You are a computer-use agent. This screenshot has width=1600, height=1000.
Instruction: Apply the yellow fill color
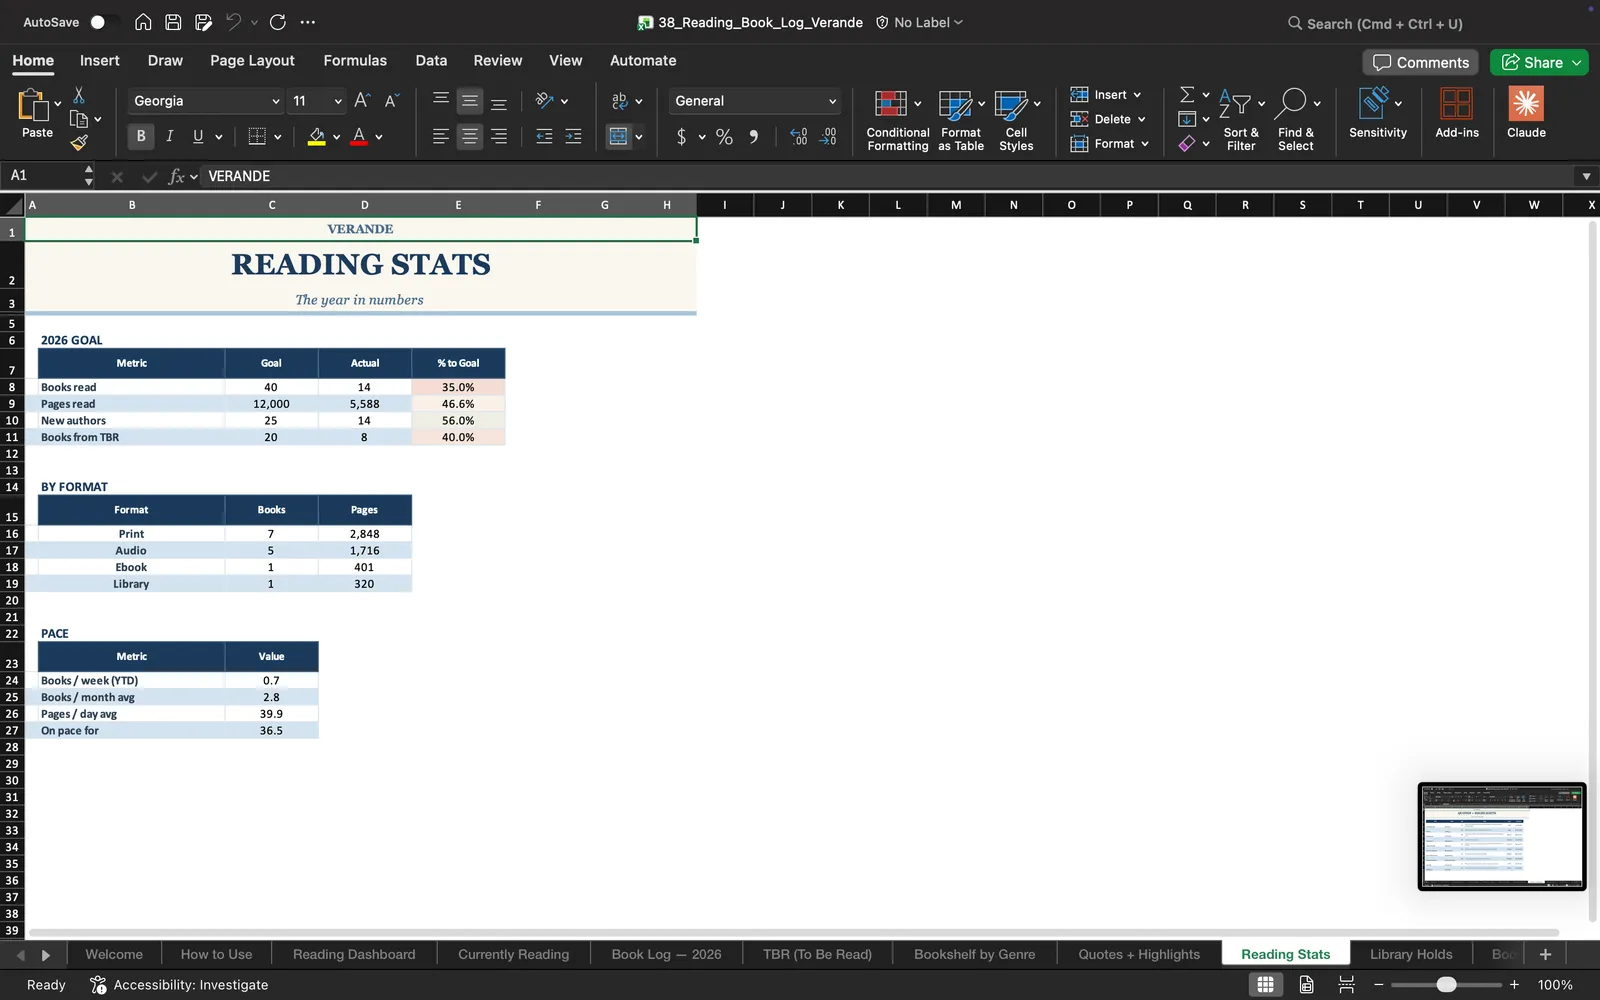316,136
